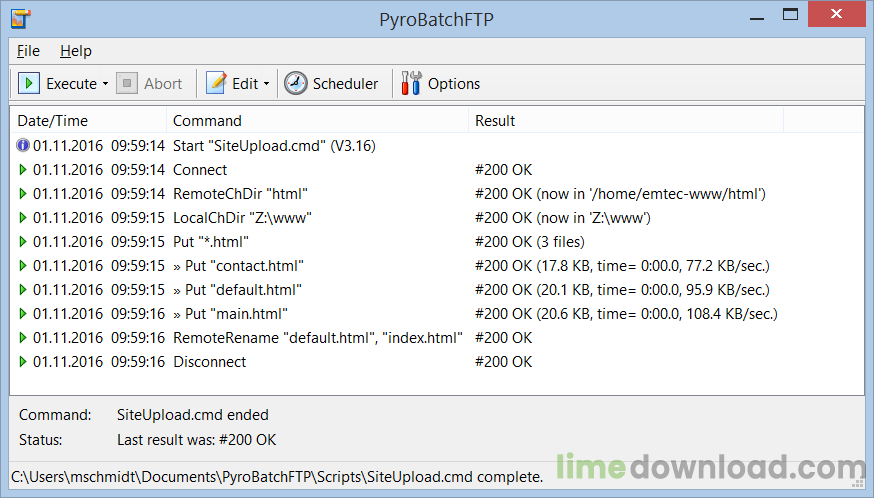This screenshot has width=874, height=498.
Task: Click green arrow on Put "contact.html" row
Action: (x=23, y=265)
